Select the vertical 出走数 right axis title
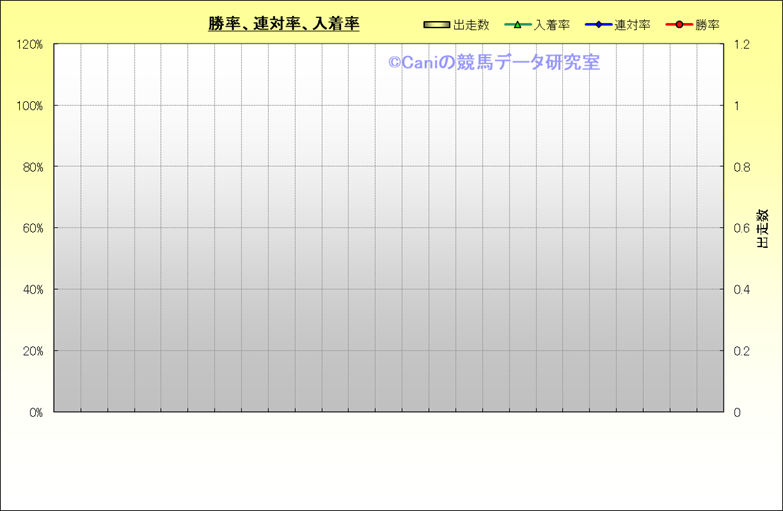The width and height of the screenshot is (783, 511). (762, 228)
